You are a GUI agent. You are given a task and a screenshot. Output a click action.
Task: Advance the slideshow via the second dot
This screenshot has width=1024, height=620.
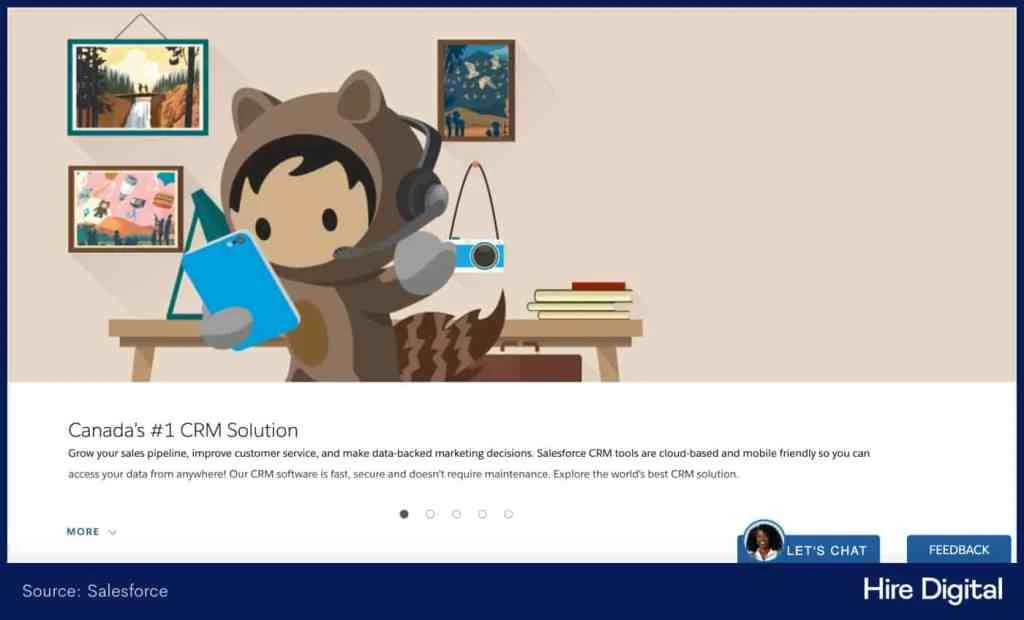click(430, 513)
